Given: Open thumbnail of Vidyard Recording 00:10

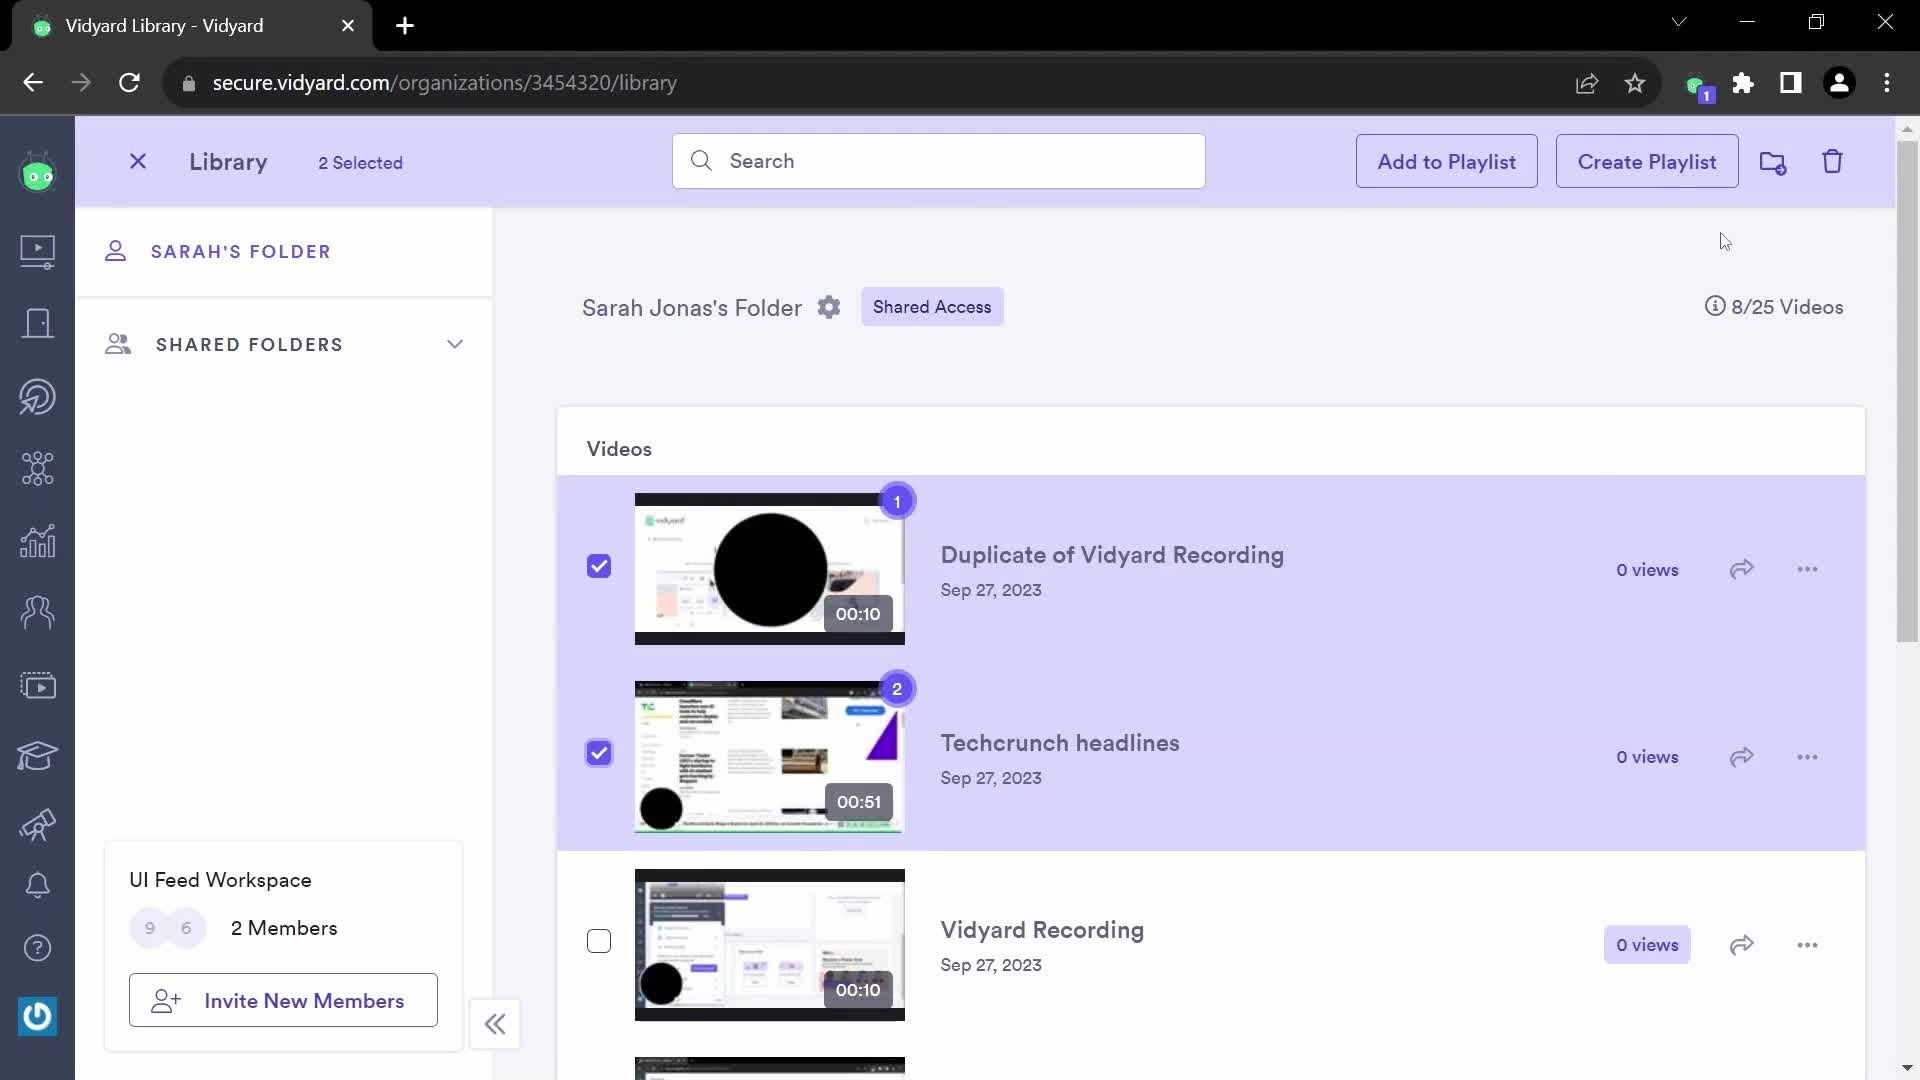Looking at the screenshot, I should click(x=770, y=945).
